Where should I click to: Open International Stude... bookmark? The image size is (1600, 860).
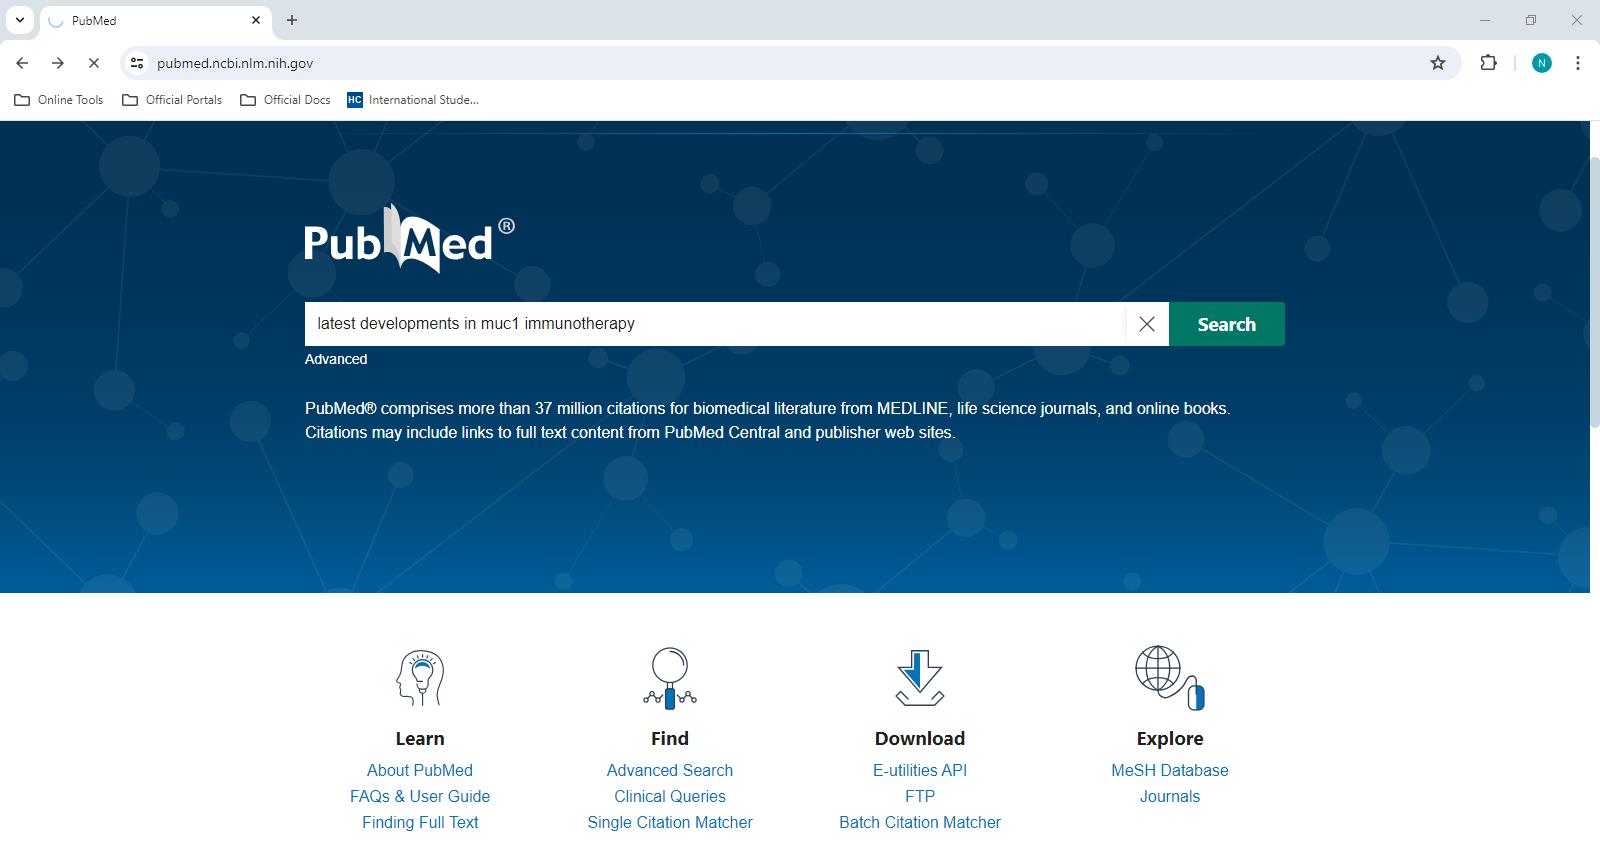coord(413,100)
